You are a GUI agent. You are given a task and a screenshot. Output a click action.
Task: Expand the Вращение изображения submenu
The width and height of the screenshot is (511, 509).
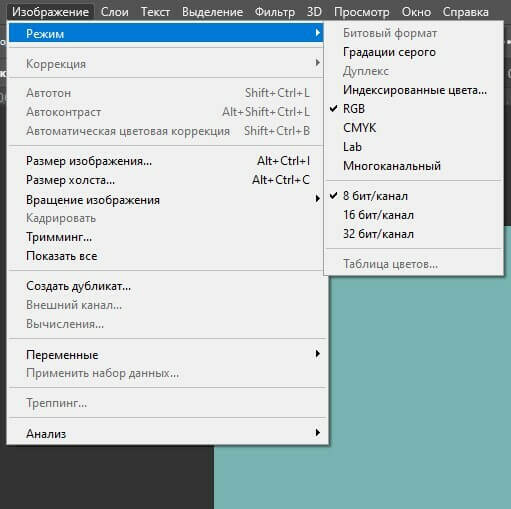click(166, 199)
